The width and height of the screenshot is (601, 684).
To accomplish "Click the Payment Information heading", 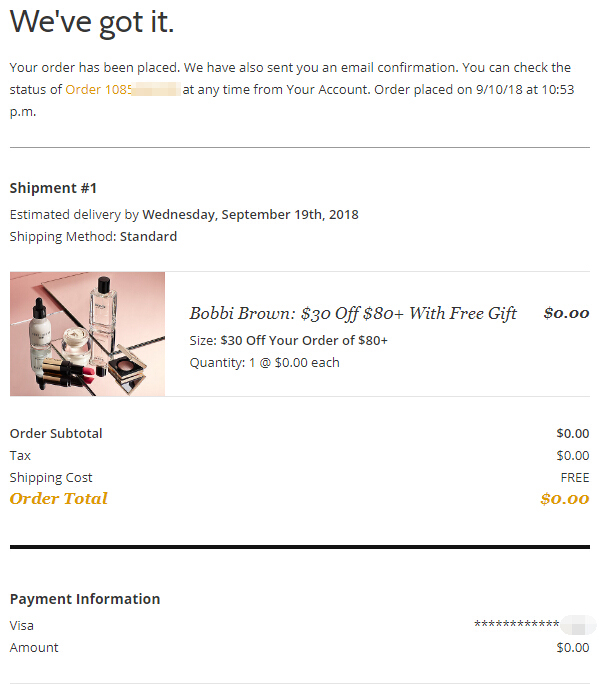I will tap(85, 599).
